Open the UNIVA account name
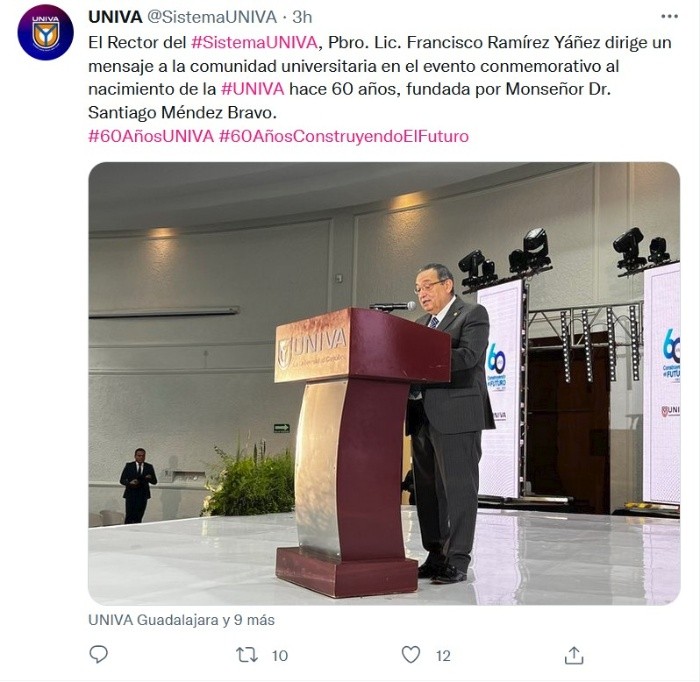The width and height of the screenshot is (700, 682). (115, 17)
